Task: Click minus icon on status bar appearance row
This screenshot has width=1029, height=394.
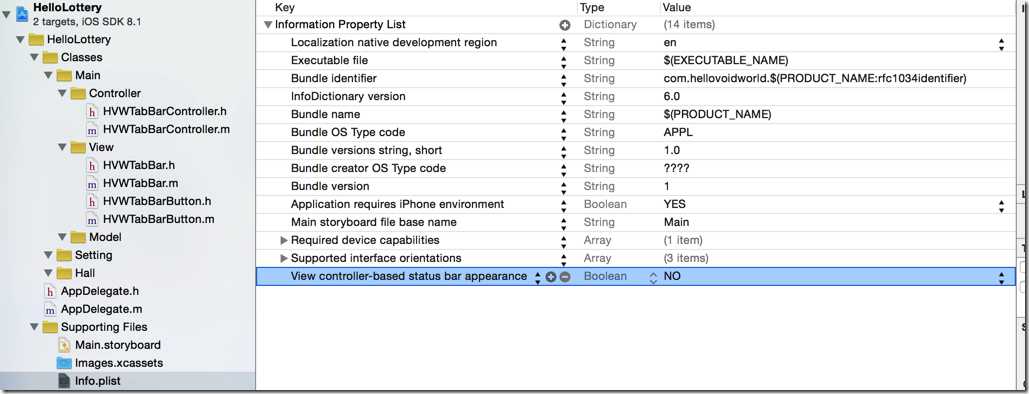Action: (564, 277)
